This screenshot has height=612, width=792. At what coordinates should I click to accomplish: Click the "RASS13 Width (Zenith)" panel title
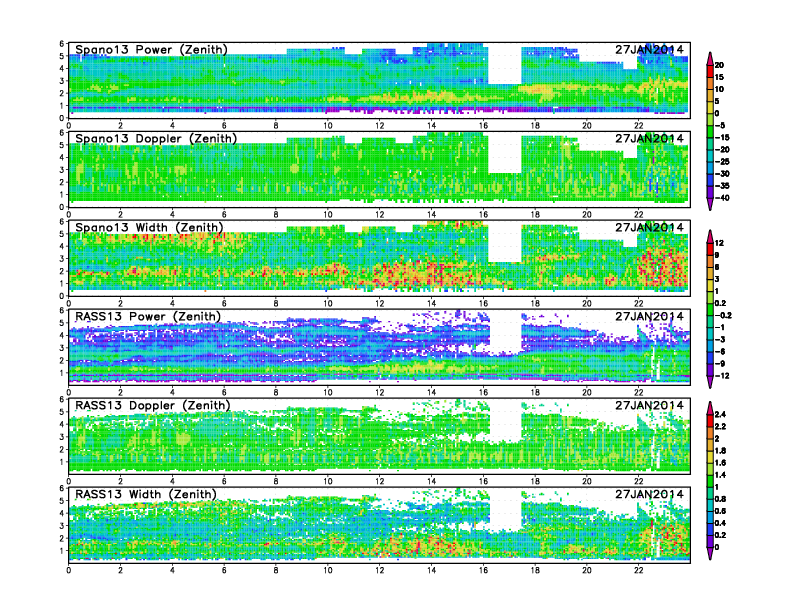point(146,494)
